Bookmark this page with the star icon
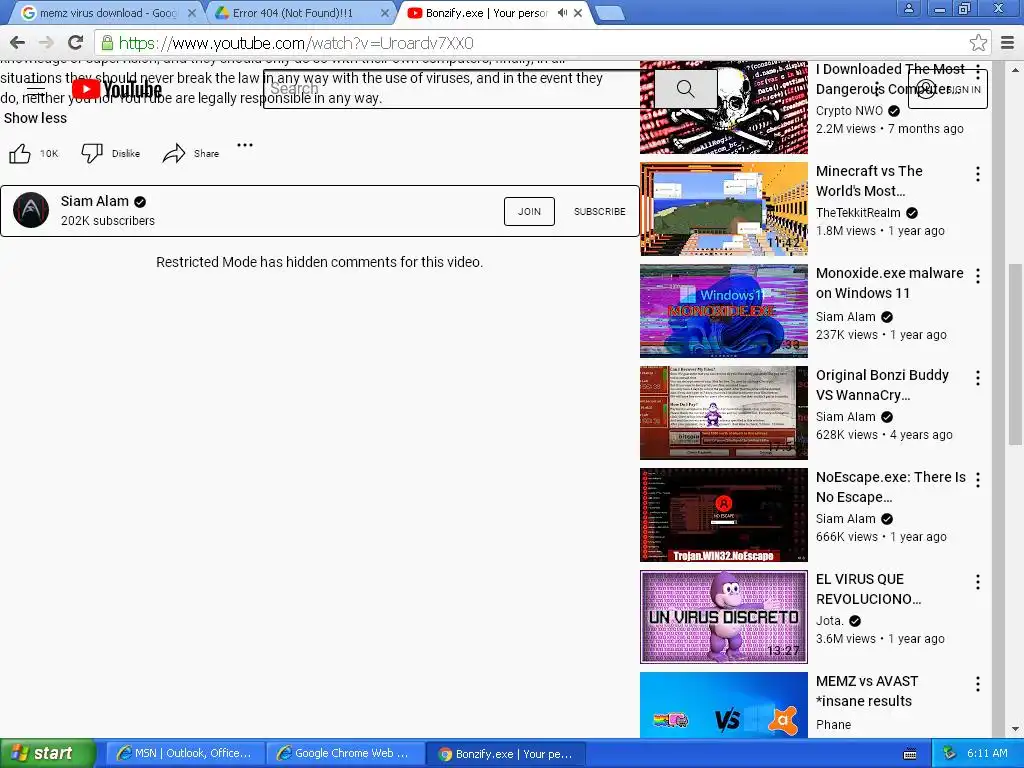This screenshot has width=1024, height=768. tap(978, 43)
